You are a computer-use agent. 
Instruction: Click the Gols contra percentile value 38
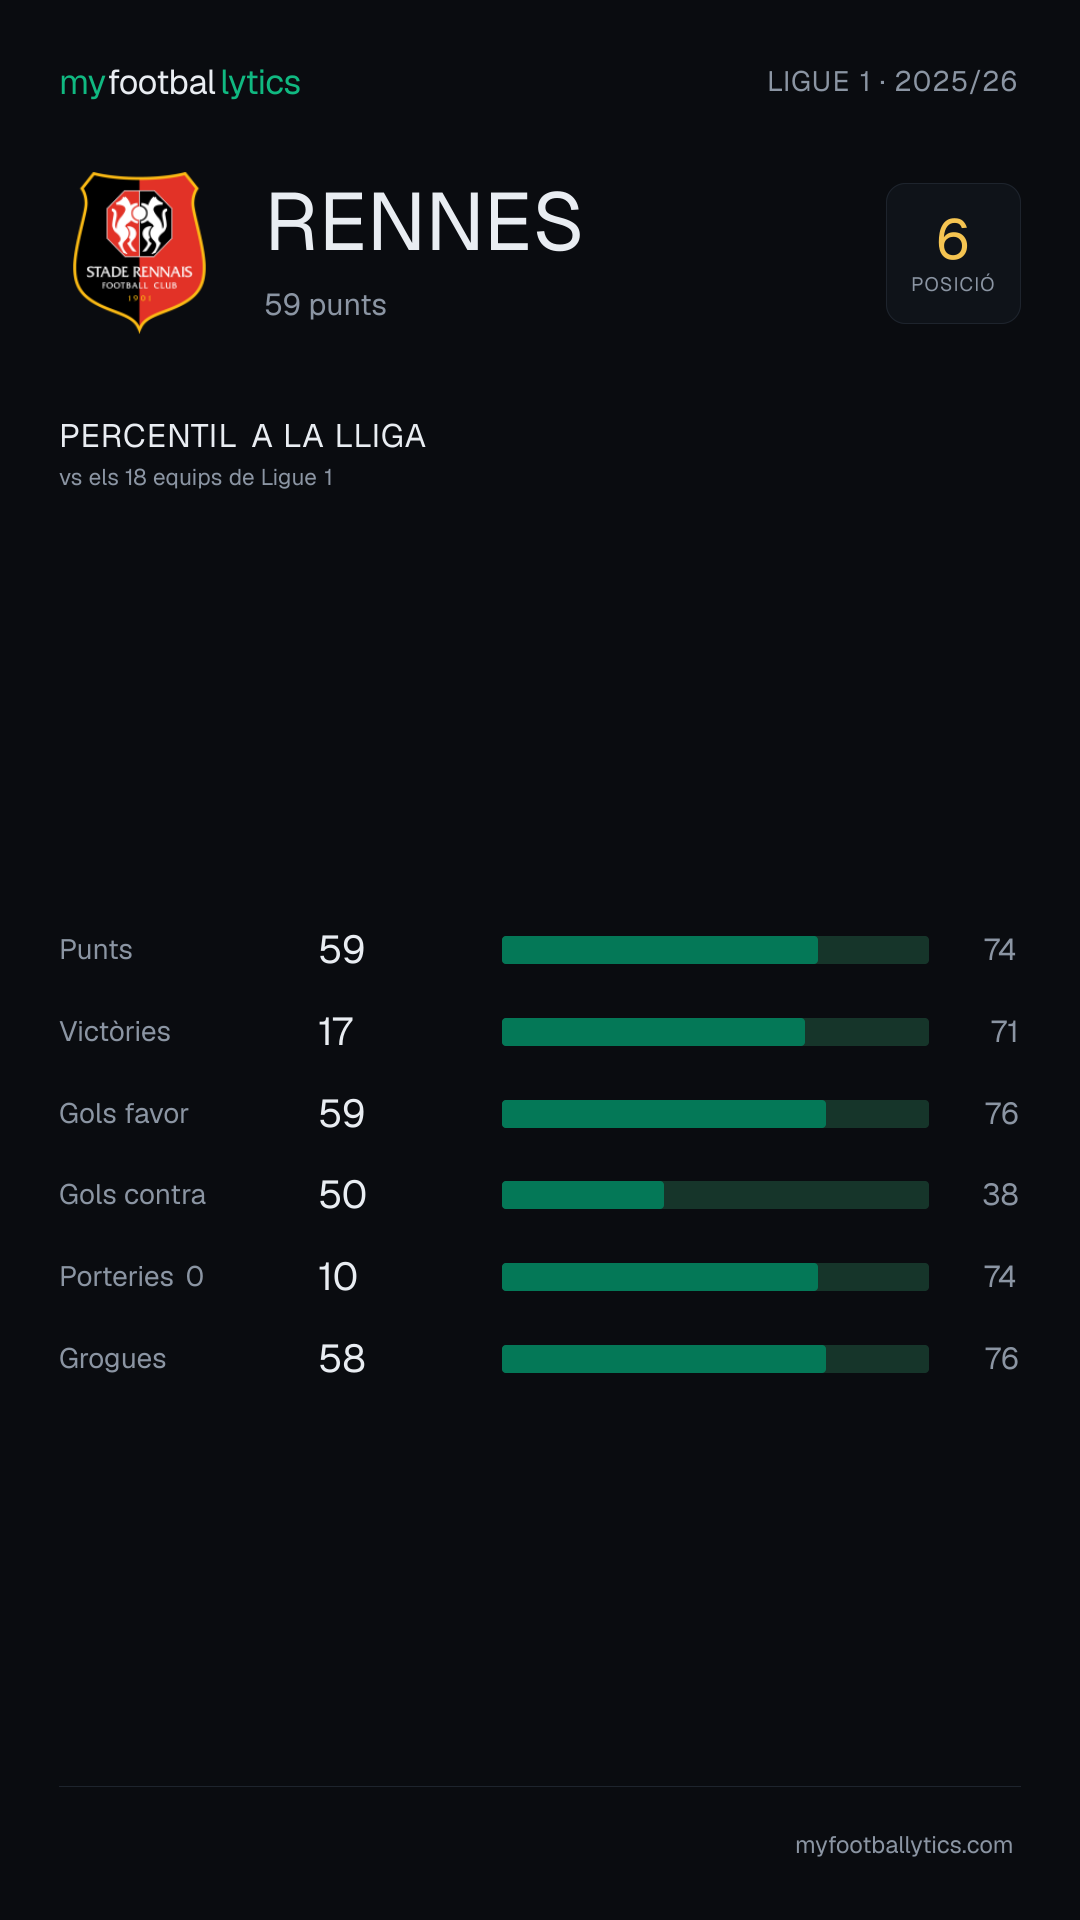pyautogui.click(x=1000, y=1195)
